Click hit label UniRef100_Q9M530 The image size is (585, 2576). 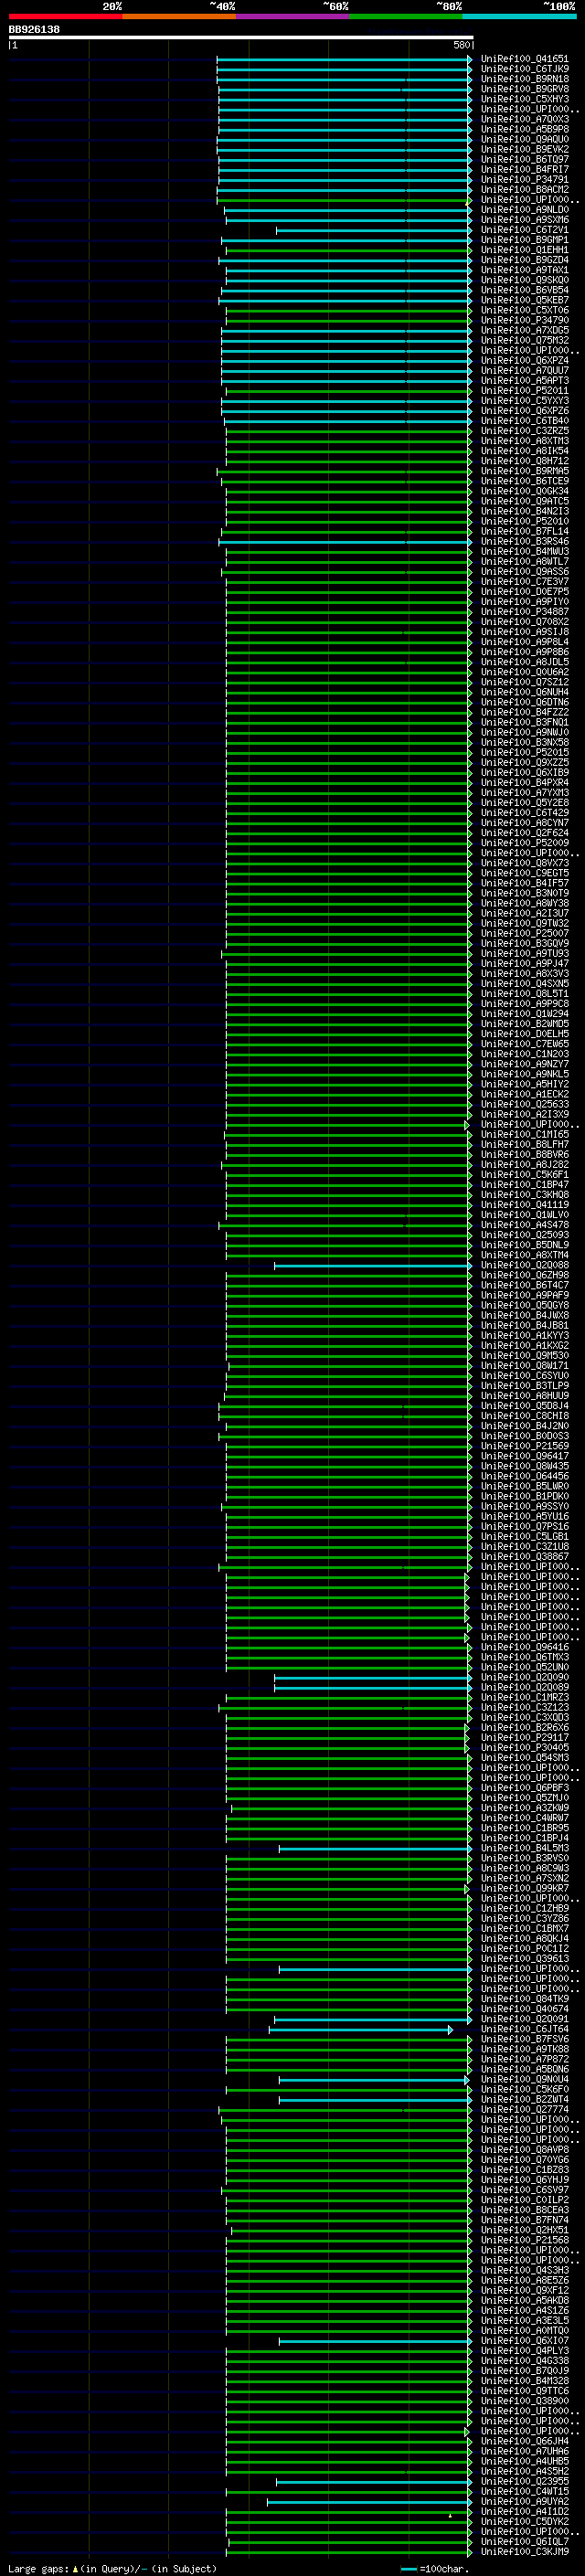click(x=524, y=1355)
